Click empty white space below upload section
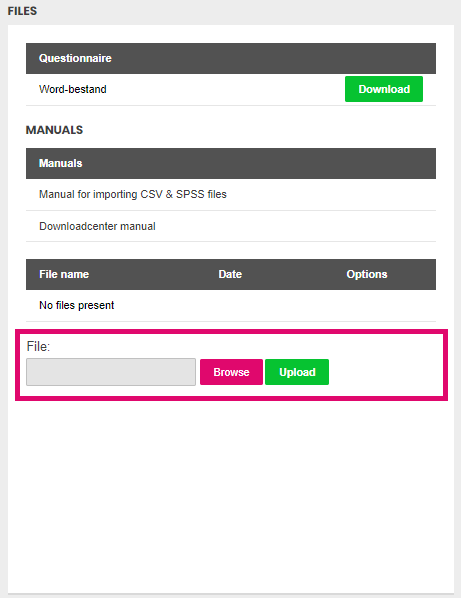 (231, 496)
